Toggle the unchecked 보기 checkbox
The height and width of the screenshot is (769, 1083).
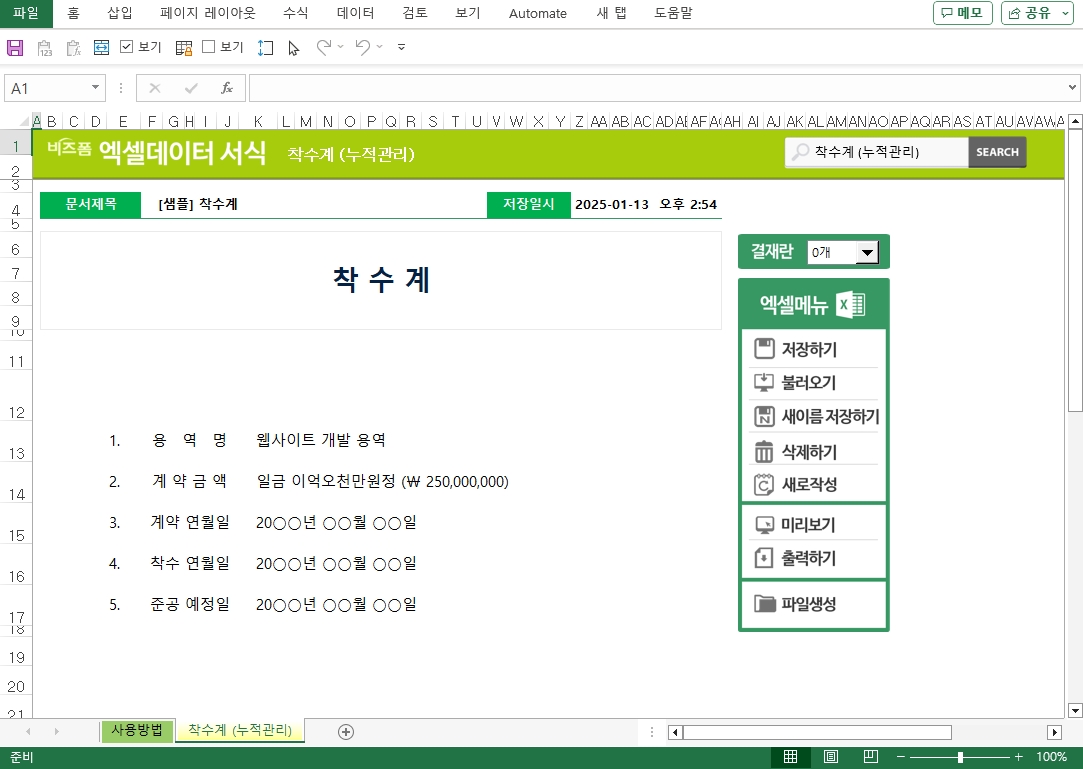[x=209, y=47]
